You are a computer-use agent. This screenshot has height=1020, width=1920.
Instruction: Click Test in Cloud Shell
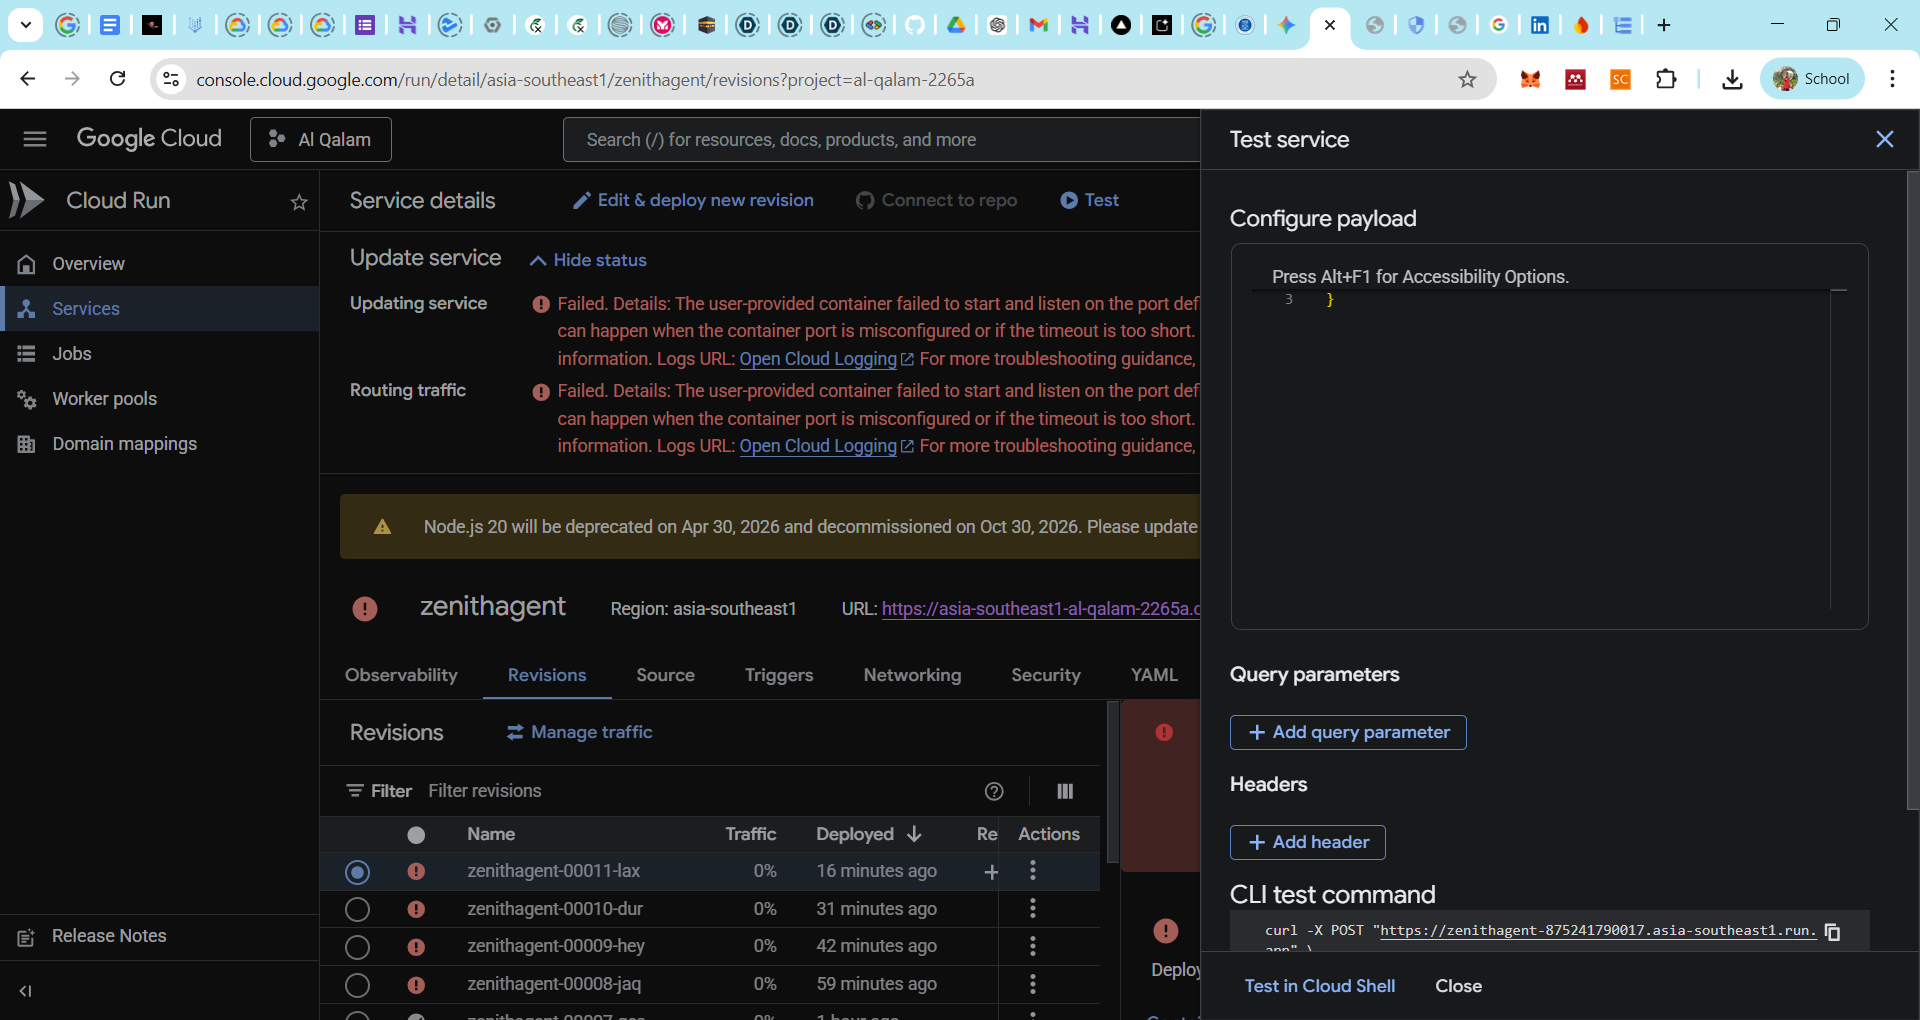[x=1320, y=986]
